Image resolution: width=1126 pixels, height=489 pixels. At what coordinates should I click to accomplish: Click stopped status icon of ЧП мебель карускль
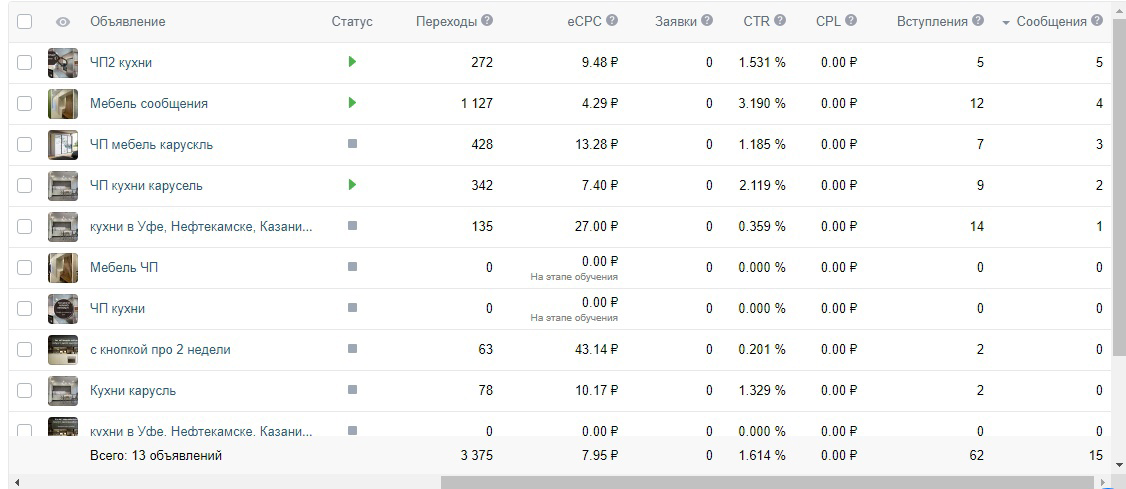[352, 144]
